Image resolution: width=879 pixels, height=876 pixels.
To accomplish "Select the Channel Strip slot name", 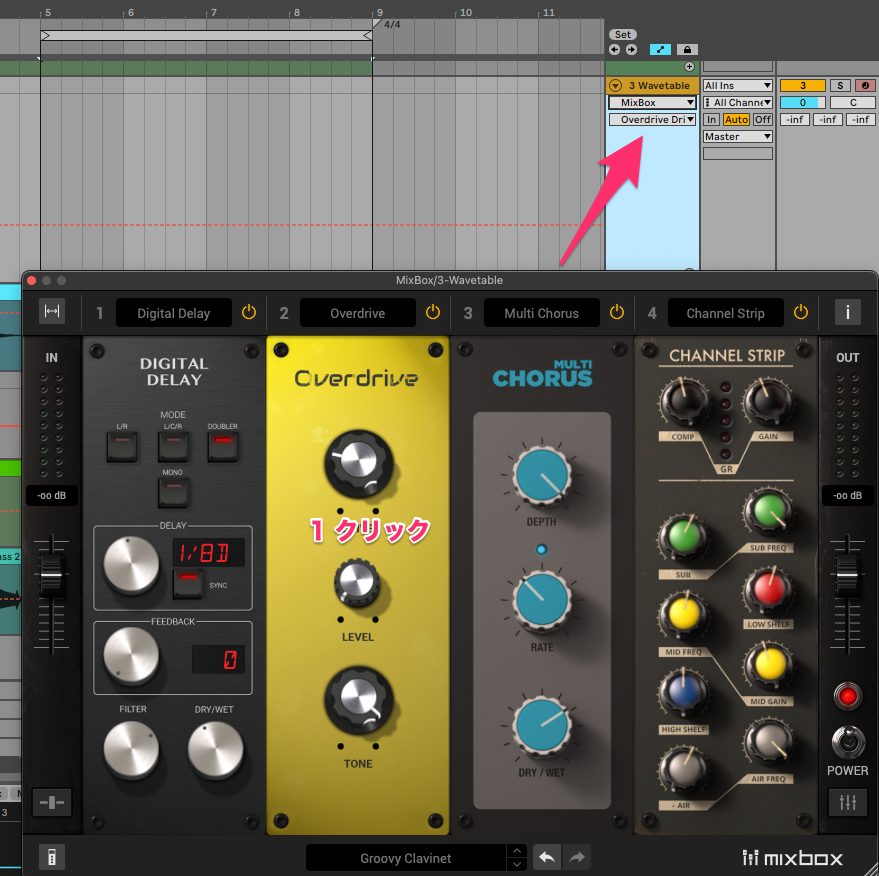I will pos(725,313).
